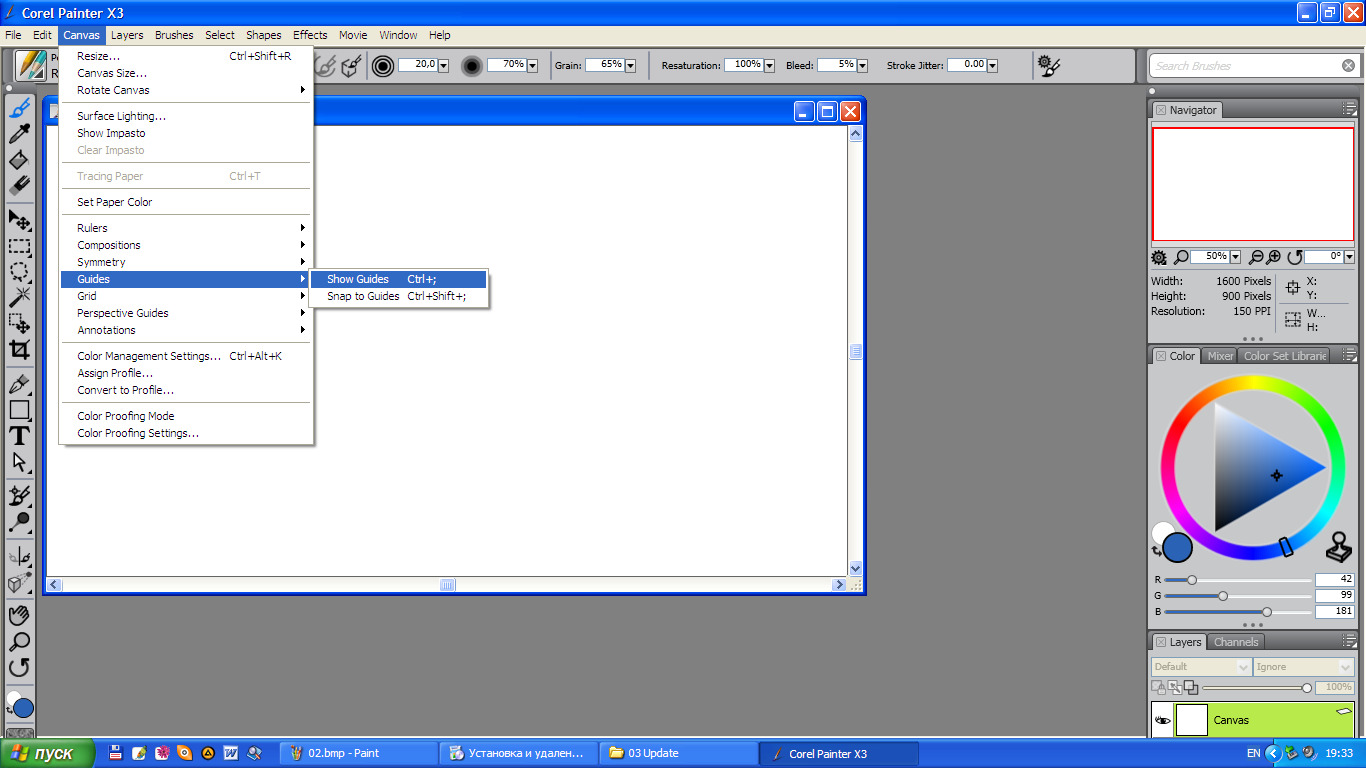Click the Windows Start button
The height and width of the screenshot is (768, 1366).
[48, 753]
